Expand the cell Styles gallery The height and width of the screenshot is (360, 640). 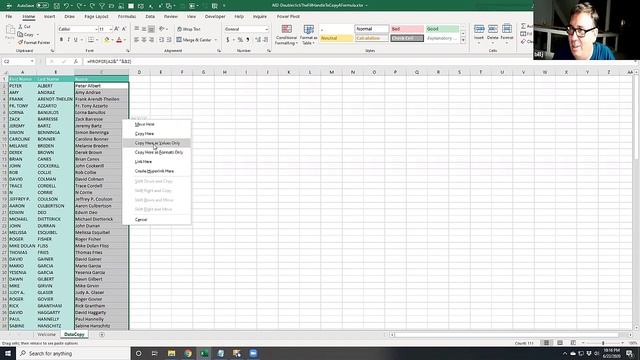click(463, 41)
